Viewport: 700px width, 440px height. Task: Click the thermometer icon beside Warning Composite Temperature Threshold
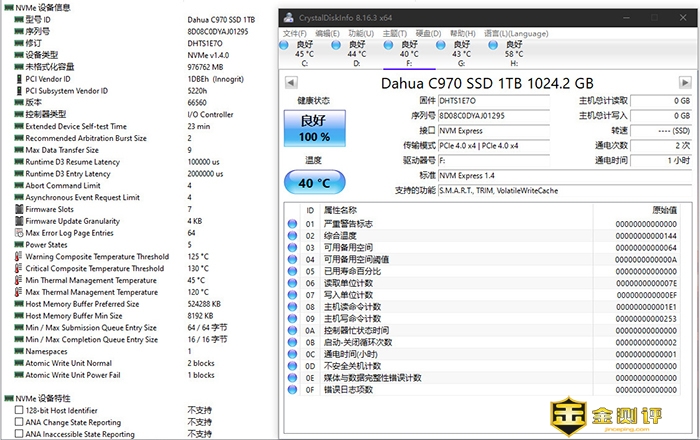tap(17, 257)
